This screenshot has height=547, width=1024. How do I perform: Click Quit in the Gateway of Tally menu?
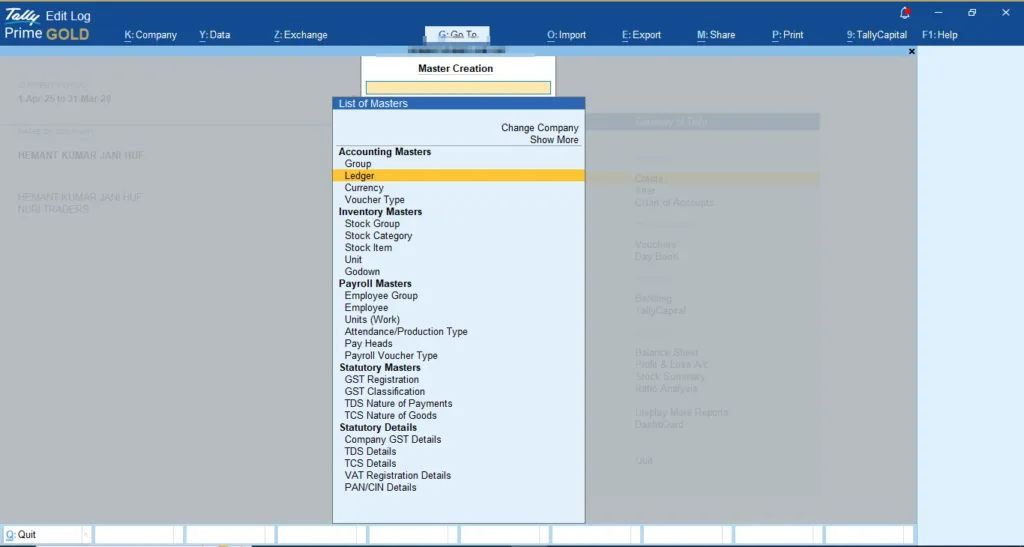pyautogui.click(x=644, y=461)
